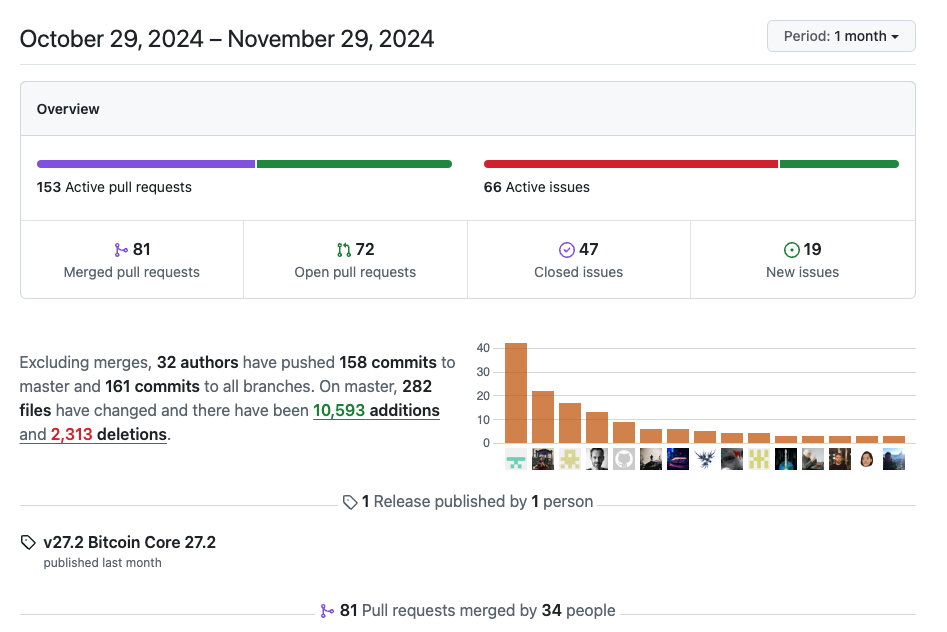Click the open pull requests icon
This screenshot has height=632, width=947.
(x=344, y=250)
